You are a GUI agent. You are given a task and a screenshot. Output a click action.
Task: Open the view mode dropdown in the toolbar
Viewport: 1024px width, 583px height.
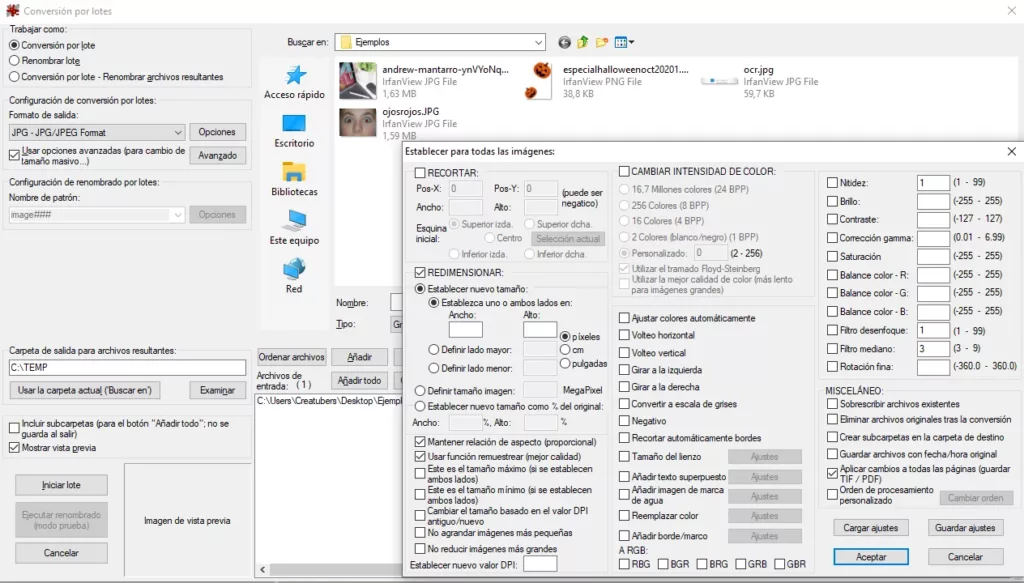628,43
